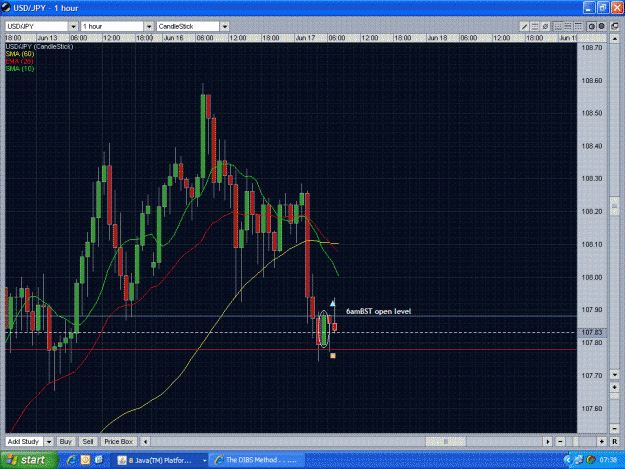Click the SMA (60) legend label

pos(20,54)
